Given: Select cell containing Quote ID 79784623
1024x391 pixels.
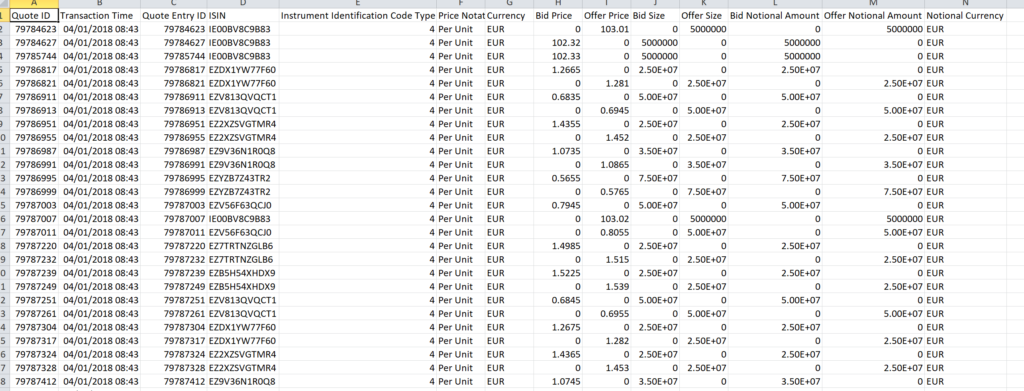Looking at the screenshot, I should pos(35,29).
